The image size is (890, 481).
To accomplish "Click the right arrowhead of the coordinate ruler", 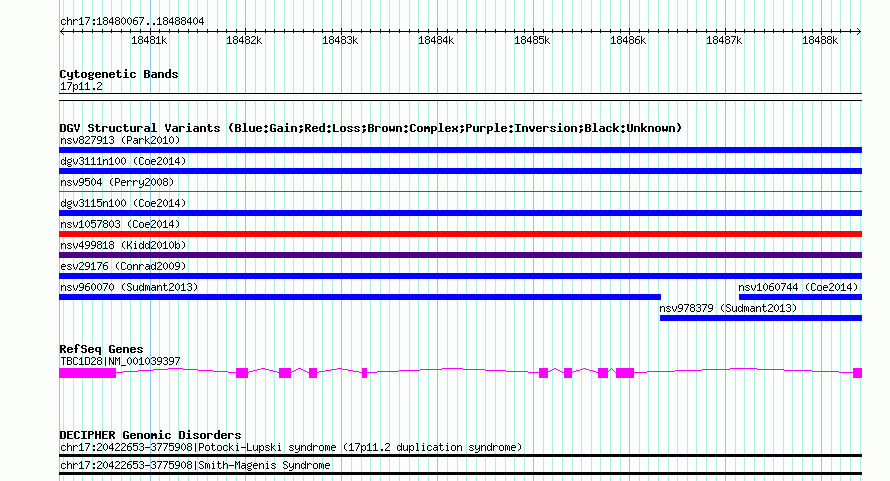I will click(x=859, y=31).
